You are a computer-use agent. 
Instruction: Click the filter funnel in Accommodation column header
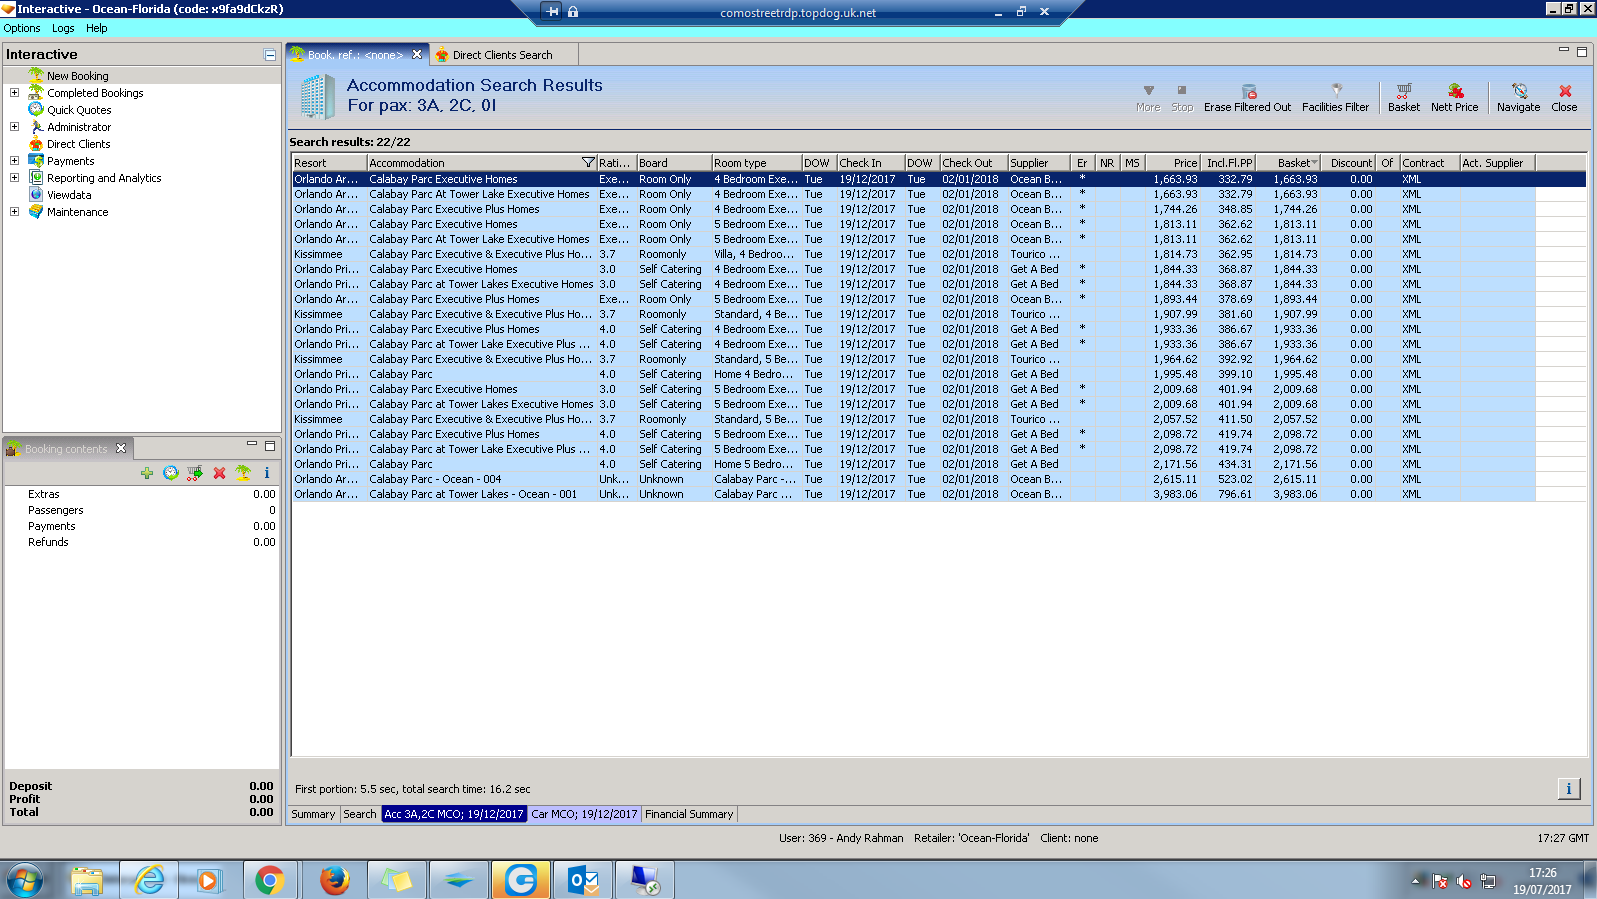coord(588,163)
